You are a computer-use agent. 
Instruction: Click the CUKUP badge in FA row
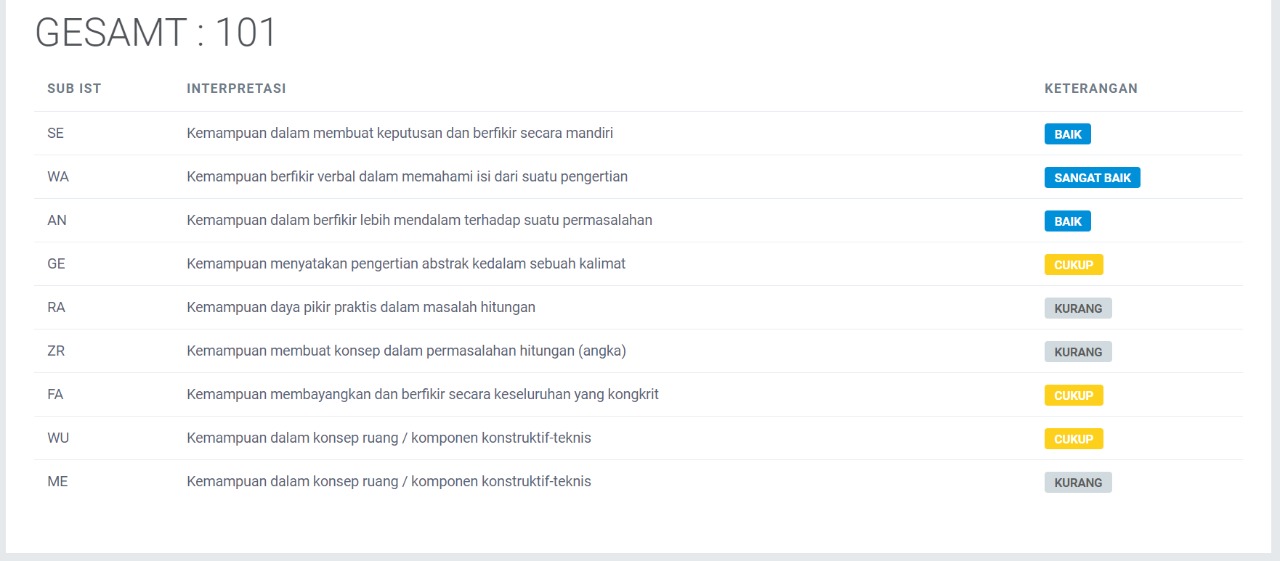1073,395
